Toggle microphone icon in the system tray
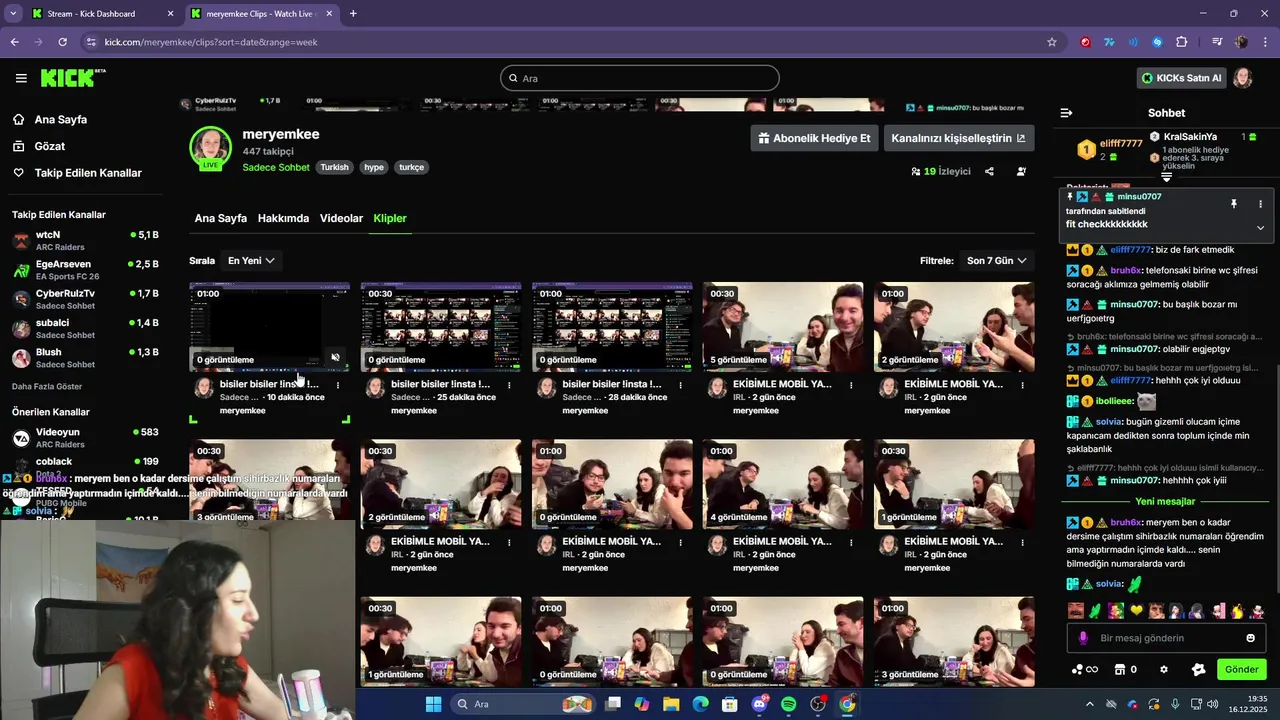 (1174, 704)
